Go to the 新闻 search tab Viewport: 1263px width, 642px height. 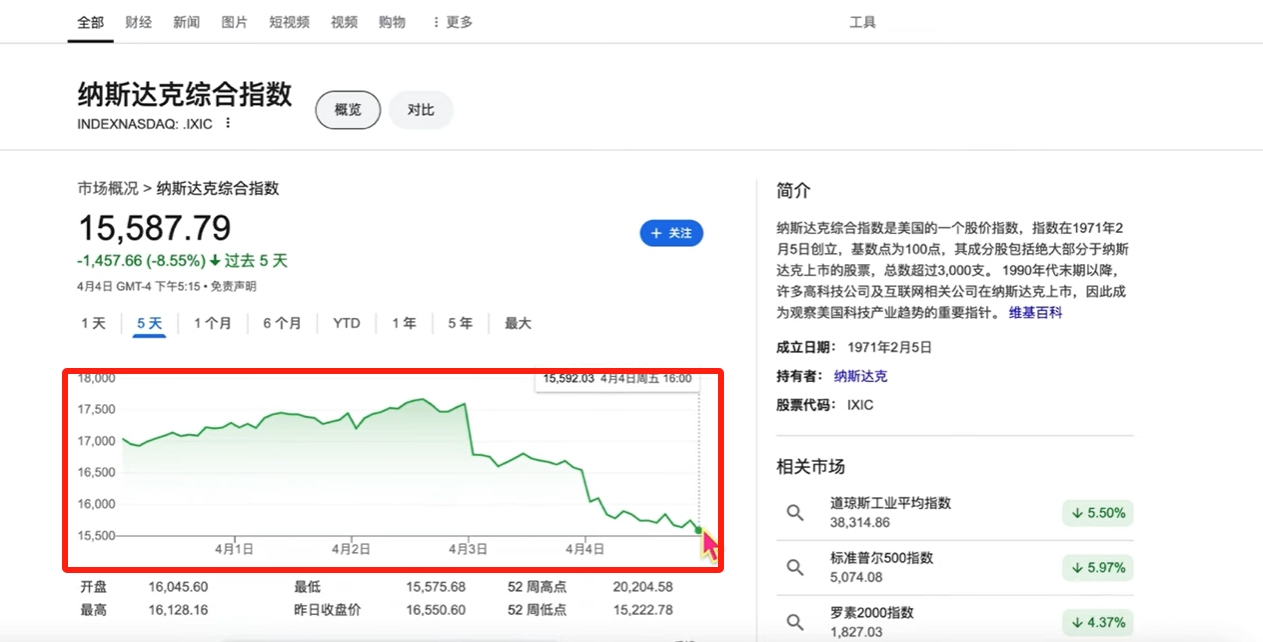tap(186, 22)
